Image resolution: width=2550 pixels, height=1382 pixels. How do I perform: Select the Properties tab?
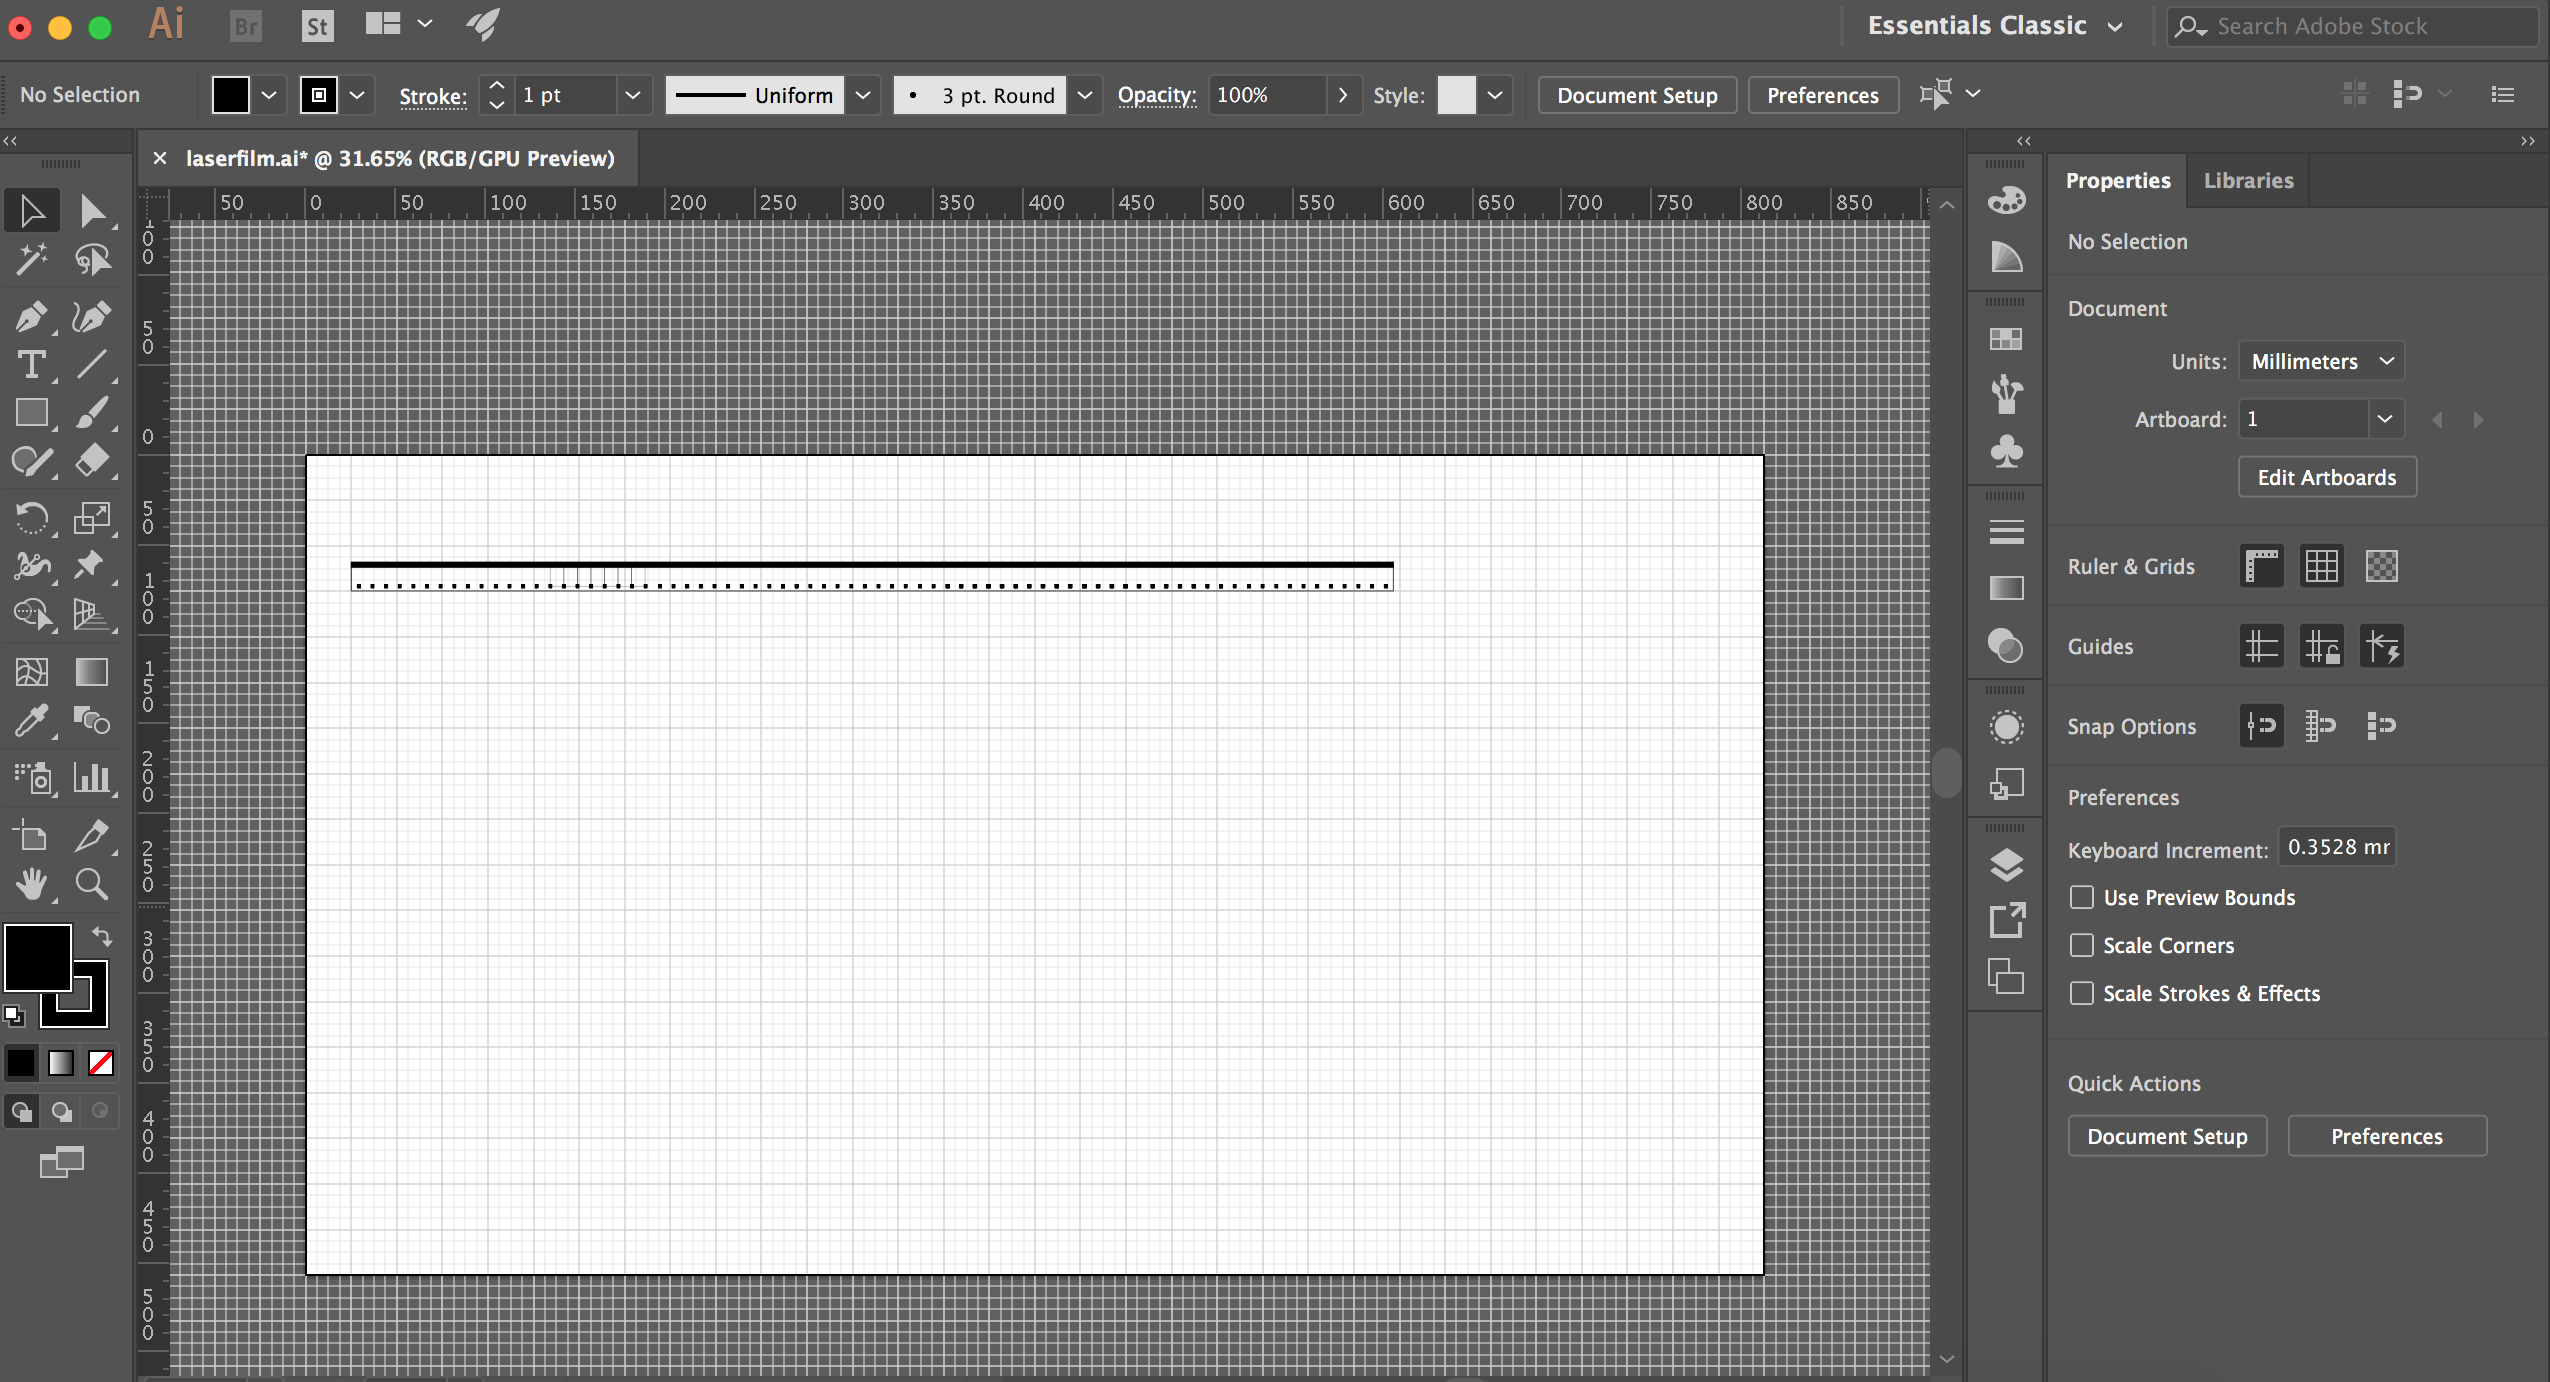pyautogui.click(x=2118, y=179)
